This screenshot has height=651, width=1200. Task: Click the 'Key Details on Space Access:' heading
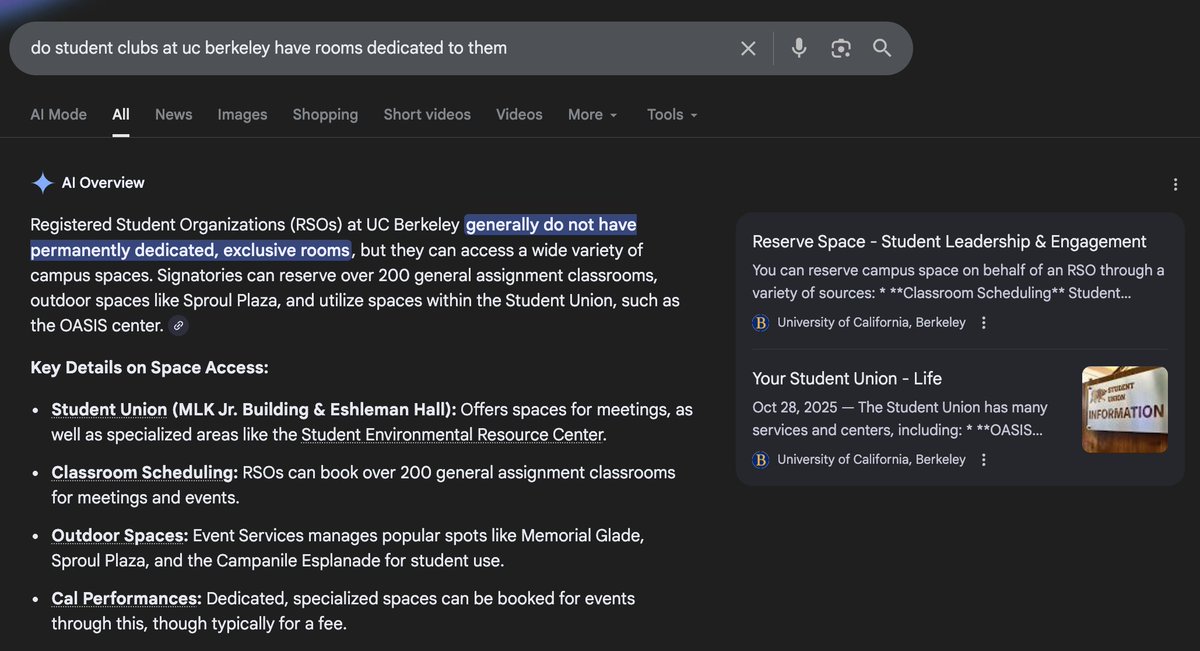tap(149, 368)
